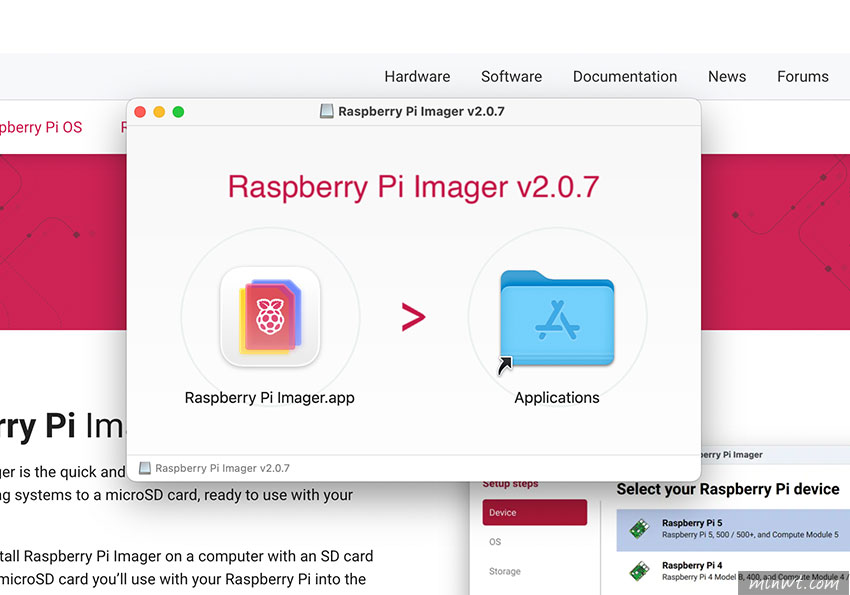The width and height of the screenshot is (850, 595).
Task: Click the Raspberry Pi 4 board icon
Action: [x=640, y=571]
